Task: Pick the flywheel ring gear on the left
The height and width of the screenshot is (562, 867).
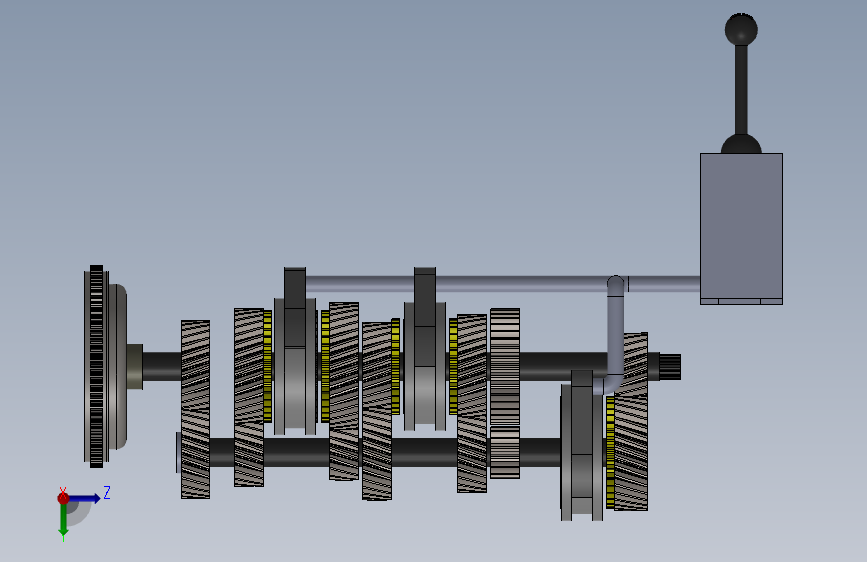Action: click(x=96, y=366)
